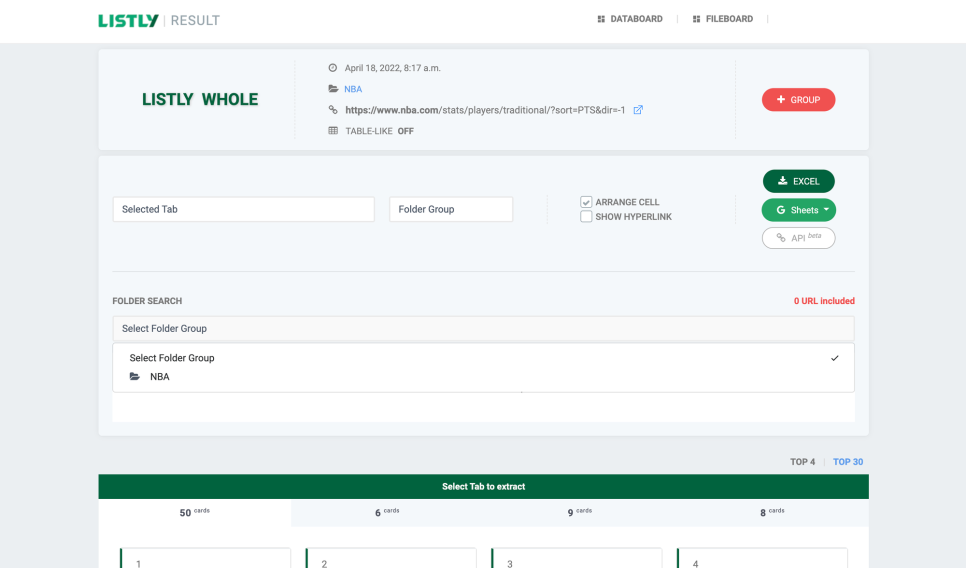Click the RESULT text in the header
Image resolution: width=966 pixels, height=568 pixels.
[195, 20]
